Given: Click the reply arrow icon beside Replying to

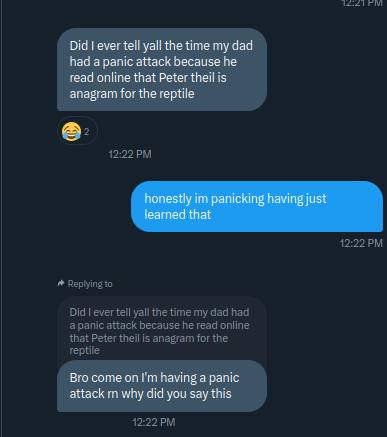Looking at the screenshot, I should (x=61, y=284).
